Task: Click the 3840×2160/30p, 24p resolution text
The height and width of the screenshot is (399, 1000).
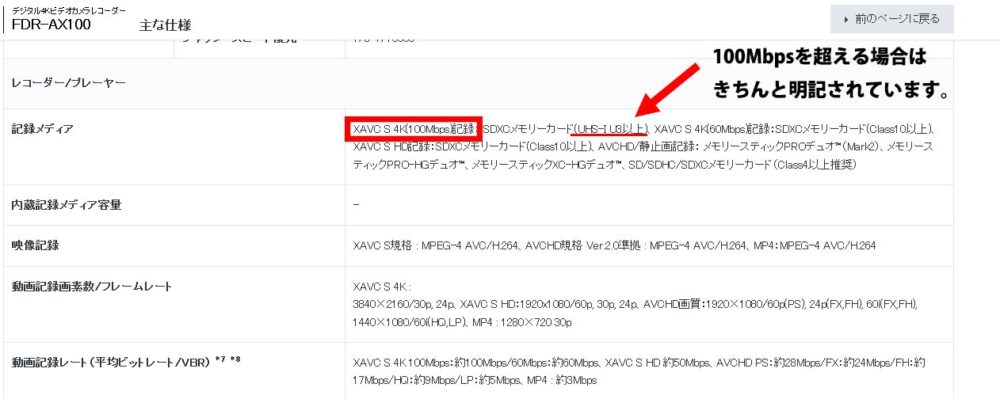Action: point(404,305)
